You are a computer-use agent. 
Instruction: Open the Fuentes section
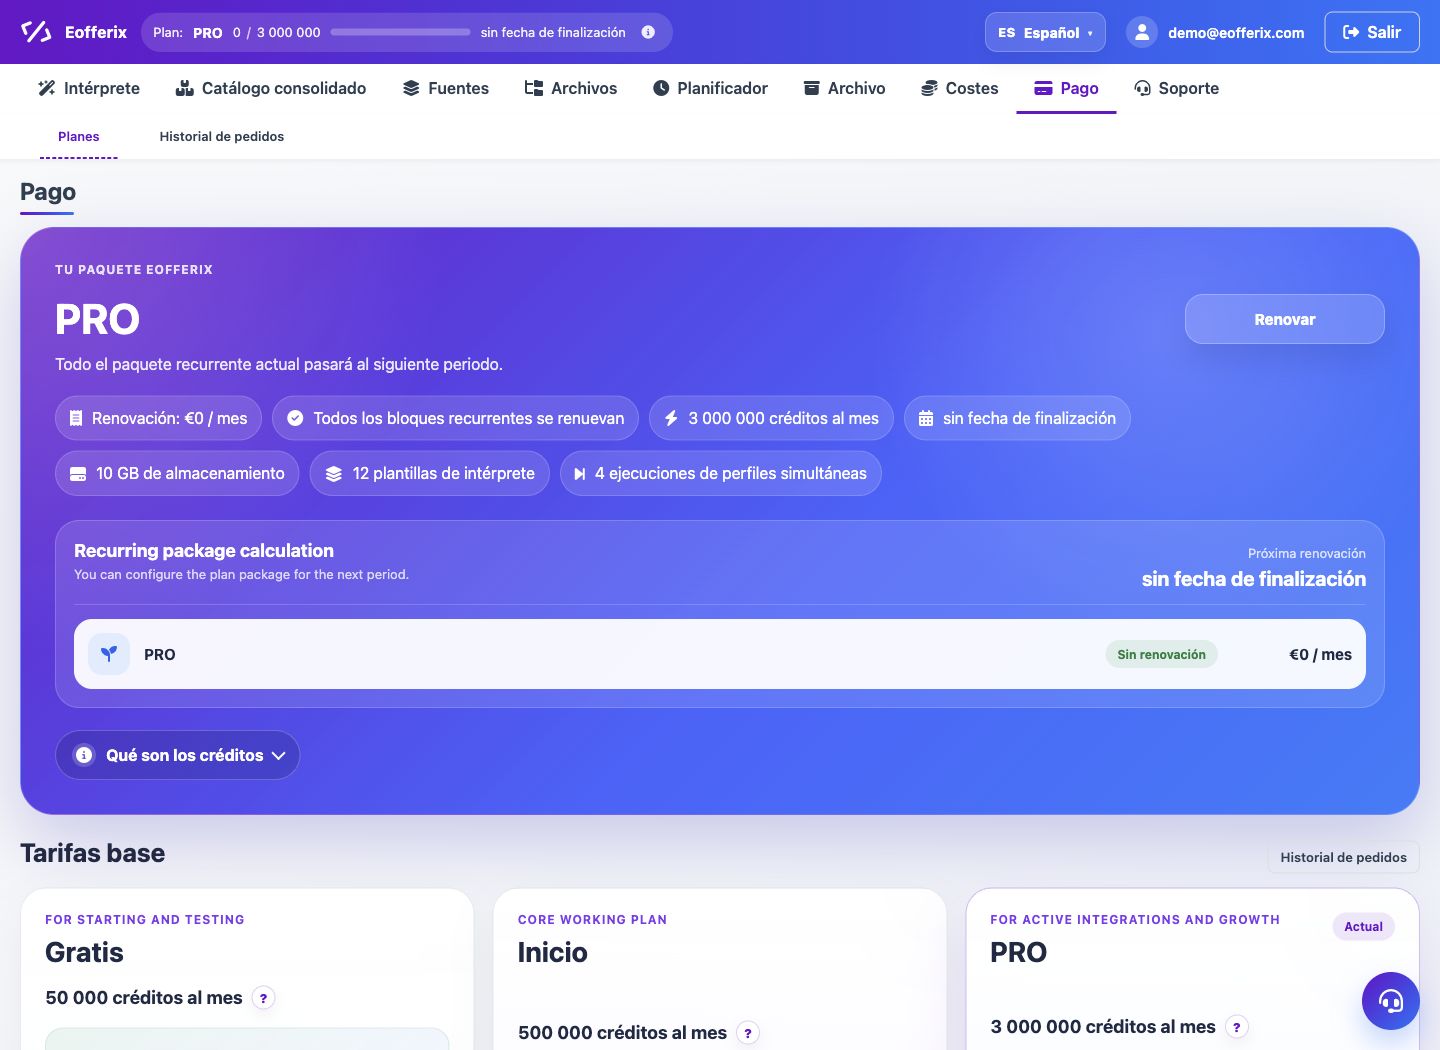[x=446, y=88]
